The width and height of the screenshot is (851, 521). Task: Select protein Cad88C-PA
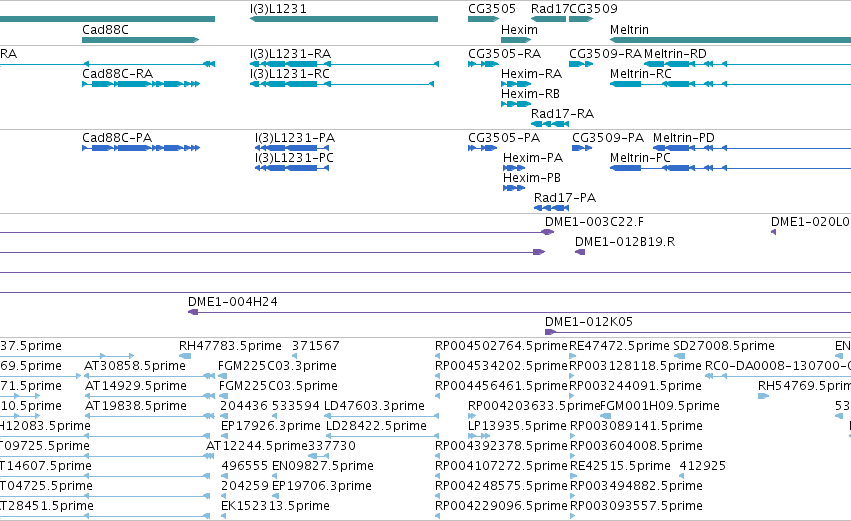tap(141, 148)
